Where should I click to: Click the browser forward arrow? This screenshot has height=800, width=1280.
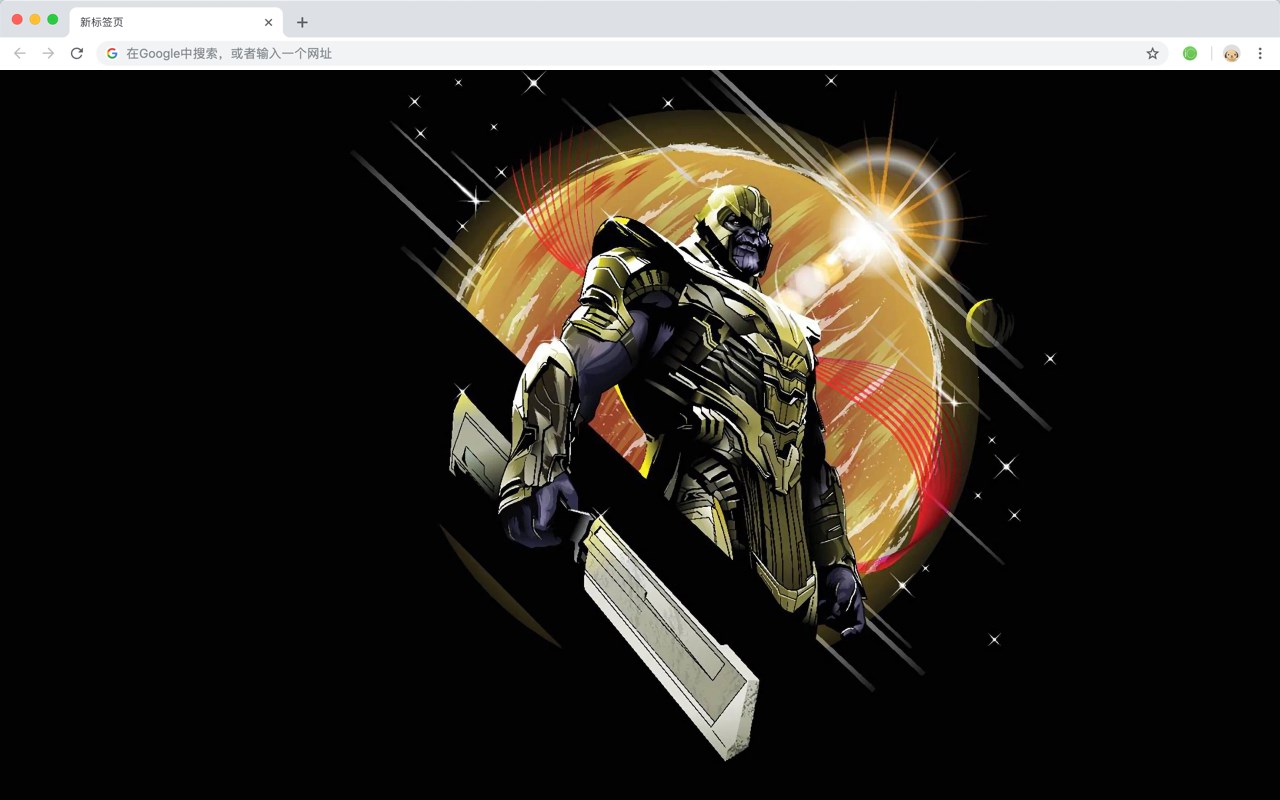pos(48,53)
